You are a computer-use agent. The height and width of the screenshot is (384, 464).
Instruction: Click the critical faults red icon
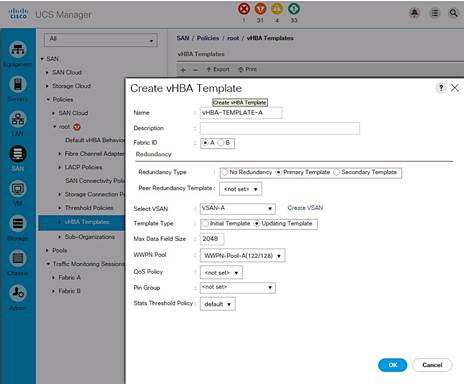click(244, 9)
